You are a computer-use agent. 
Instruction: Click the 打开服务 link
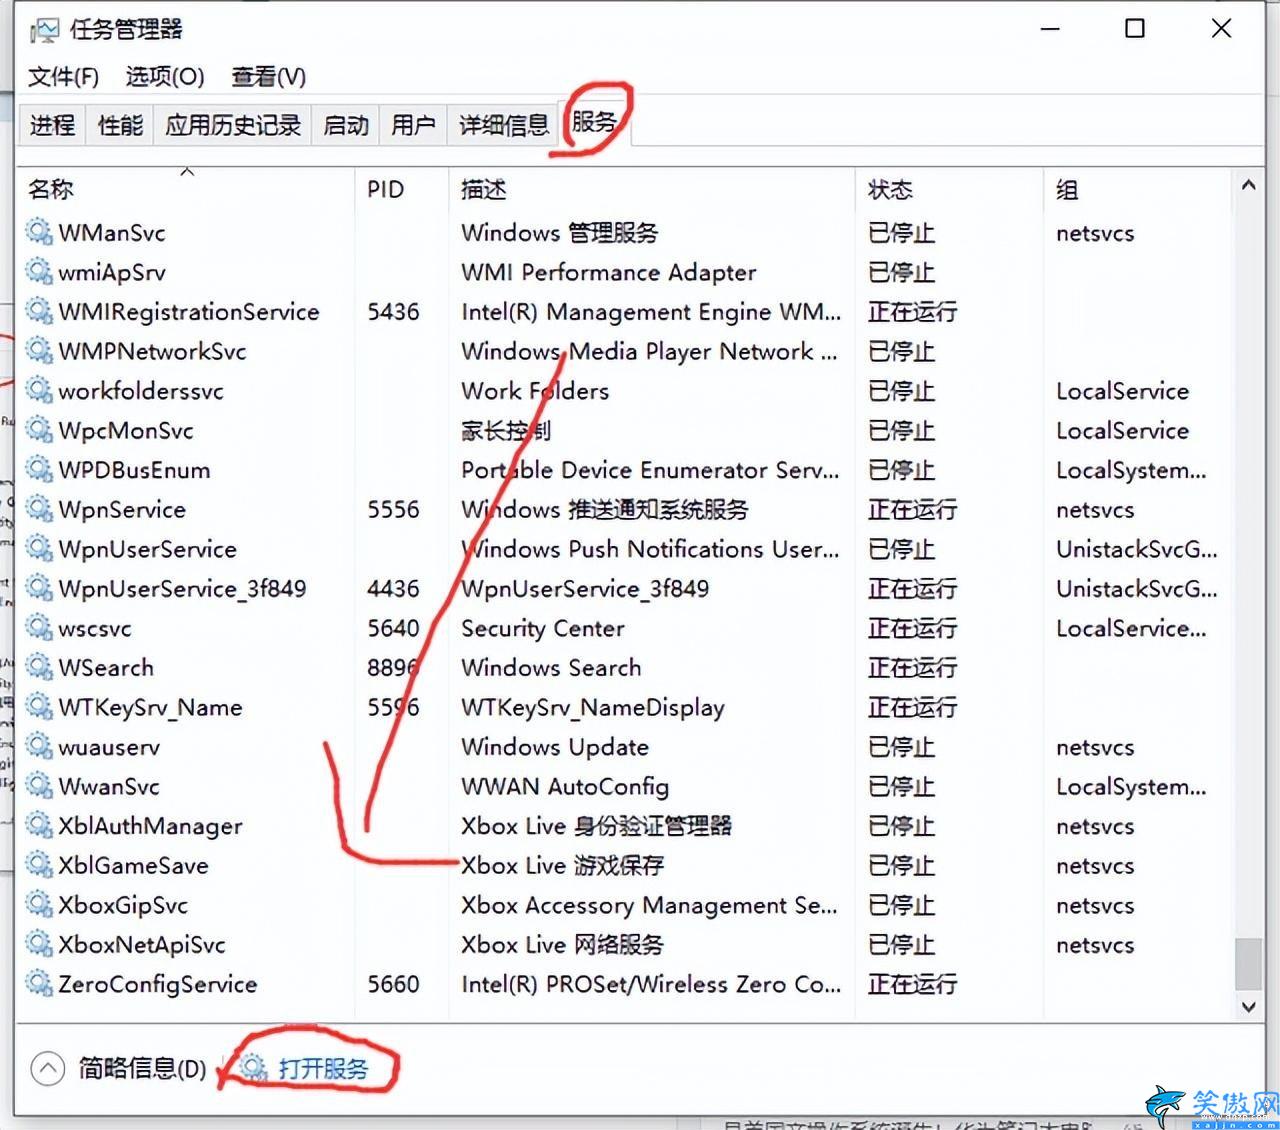[323, 1068]
